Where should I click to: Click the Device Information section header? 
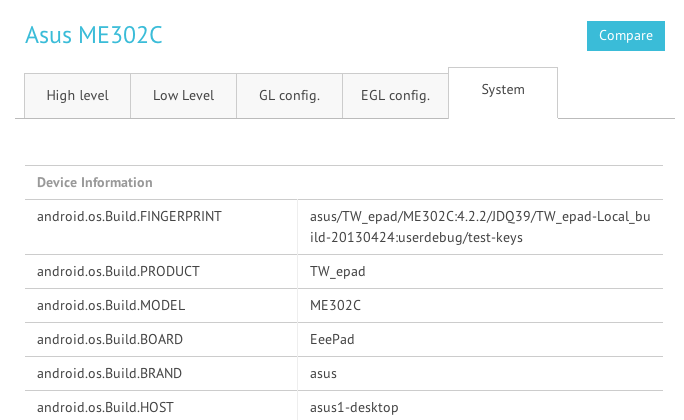click(x=95, y=183)
